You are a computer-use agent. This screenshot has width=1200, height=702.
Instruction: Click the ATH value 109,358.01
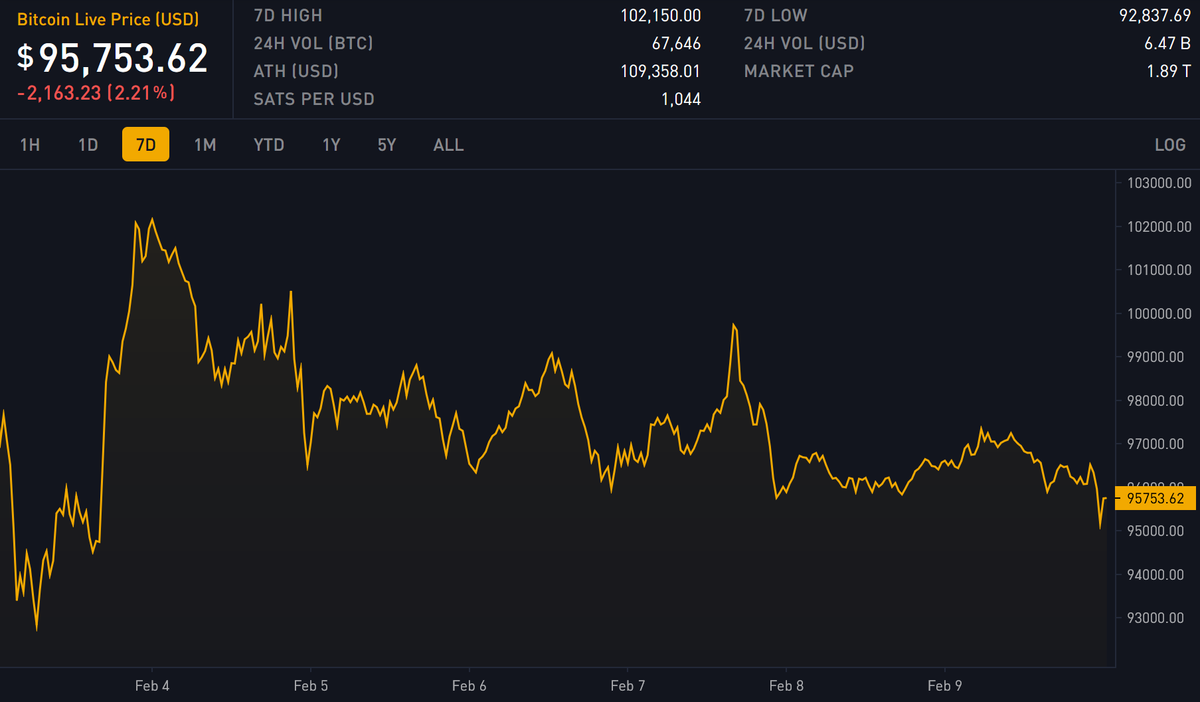point(660,72)
